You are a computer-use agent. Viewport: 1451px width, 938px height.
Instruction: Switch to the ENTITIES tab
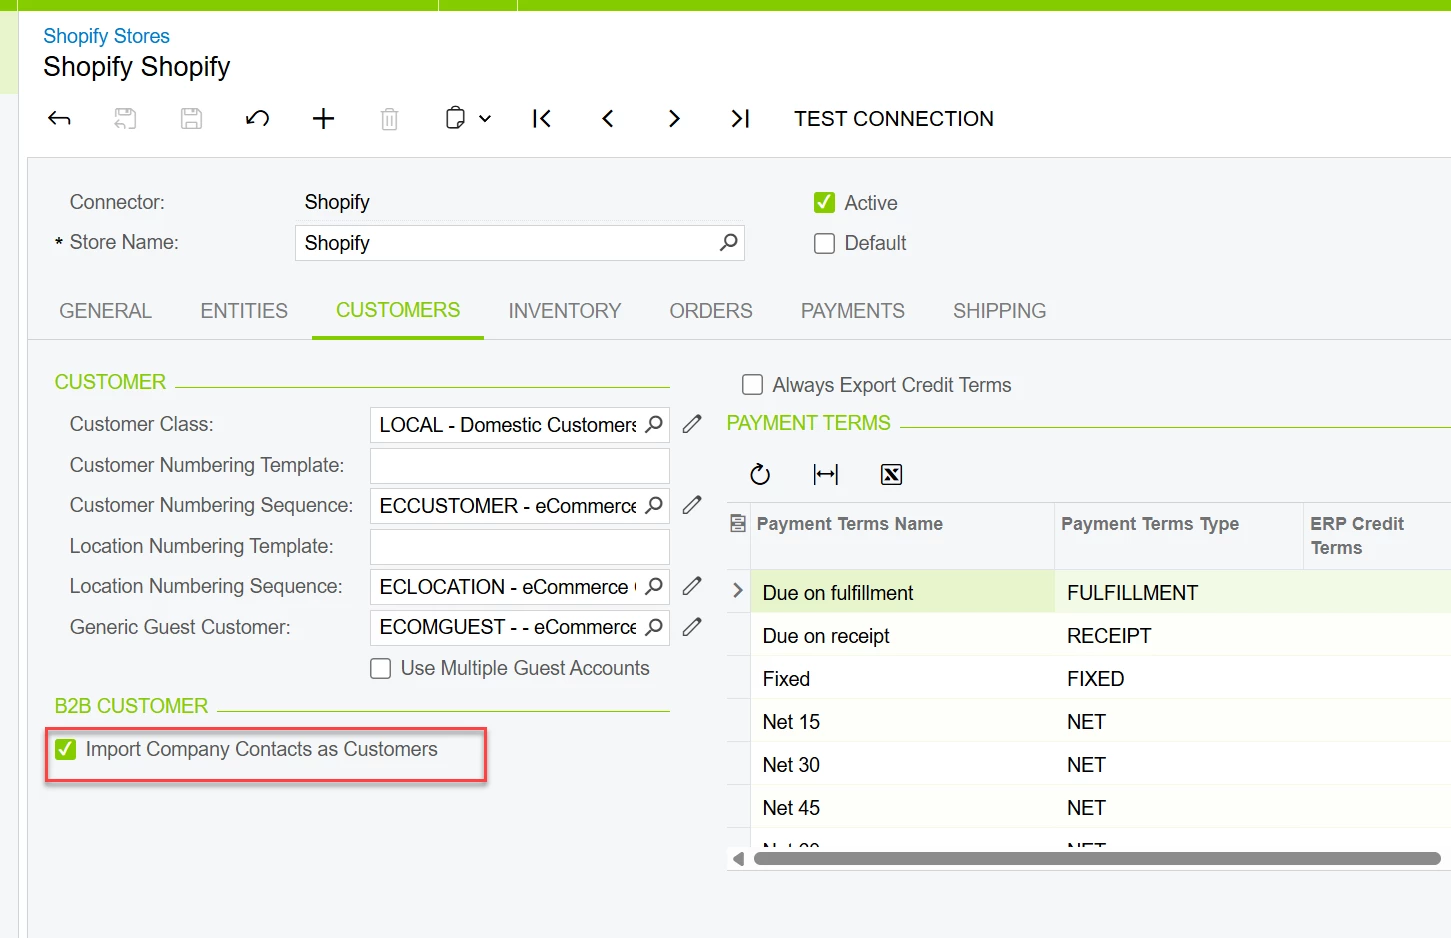coord(244,311)
